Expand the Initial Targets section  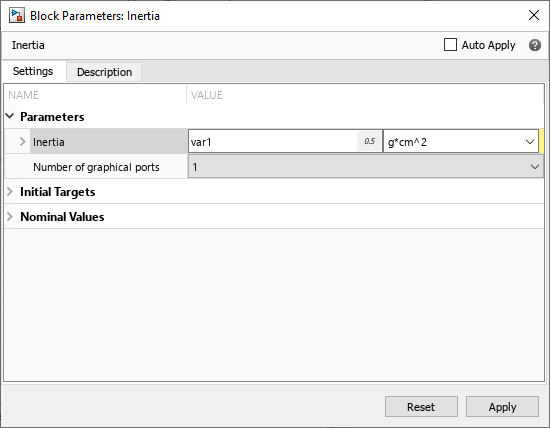(10, 192)
